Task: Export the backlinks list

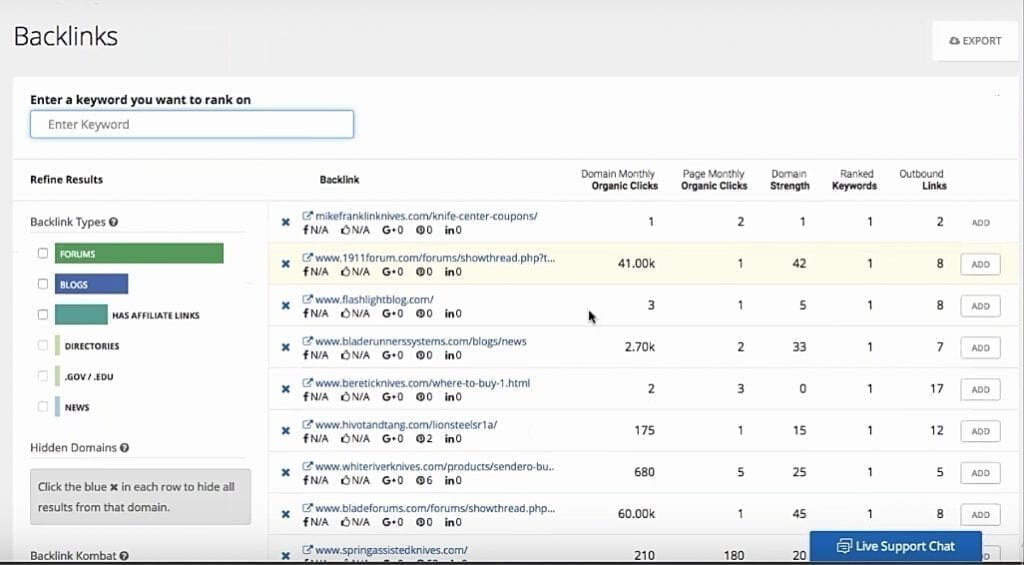Action: coord(975,41)
